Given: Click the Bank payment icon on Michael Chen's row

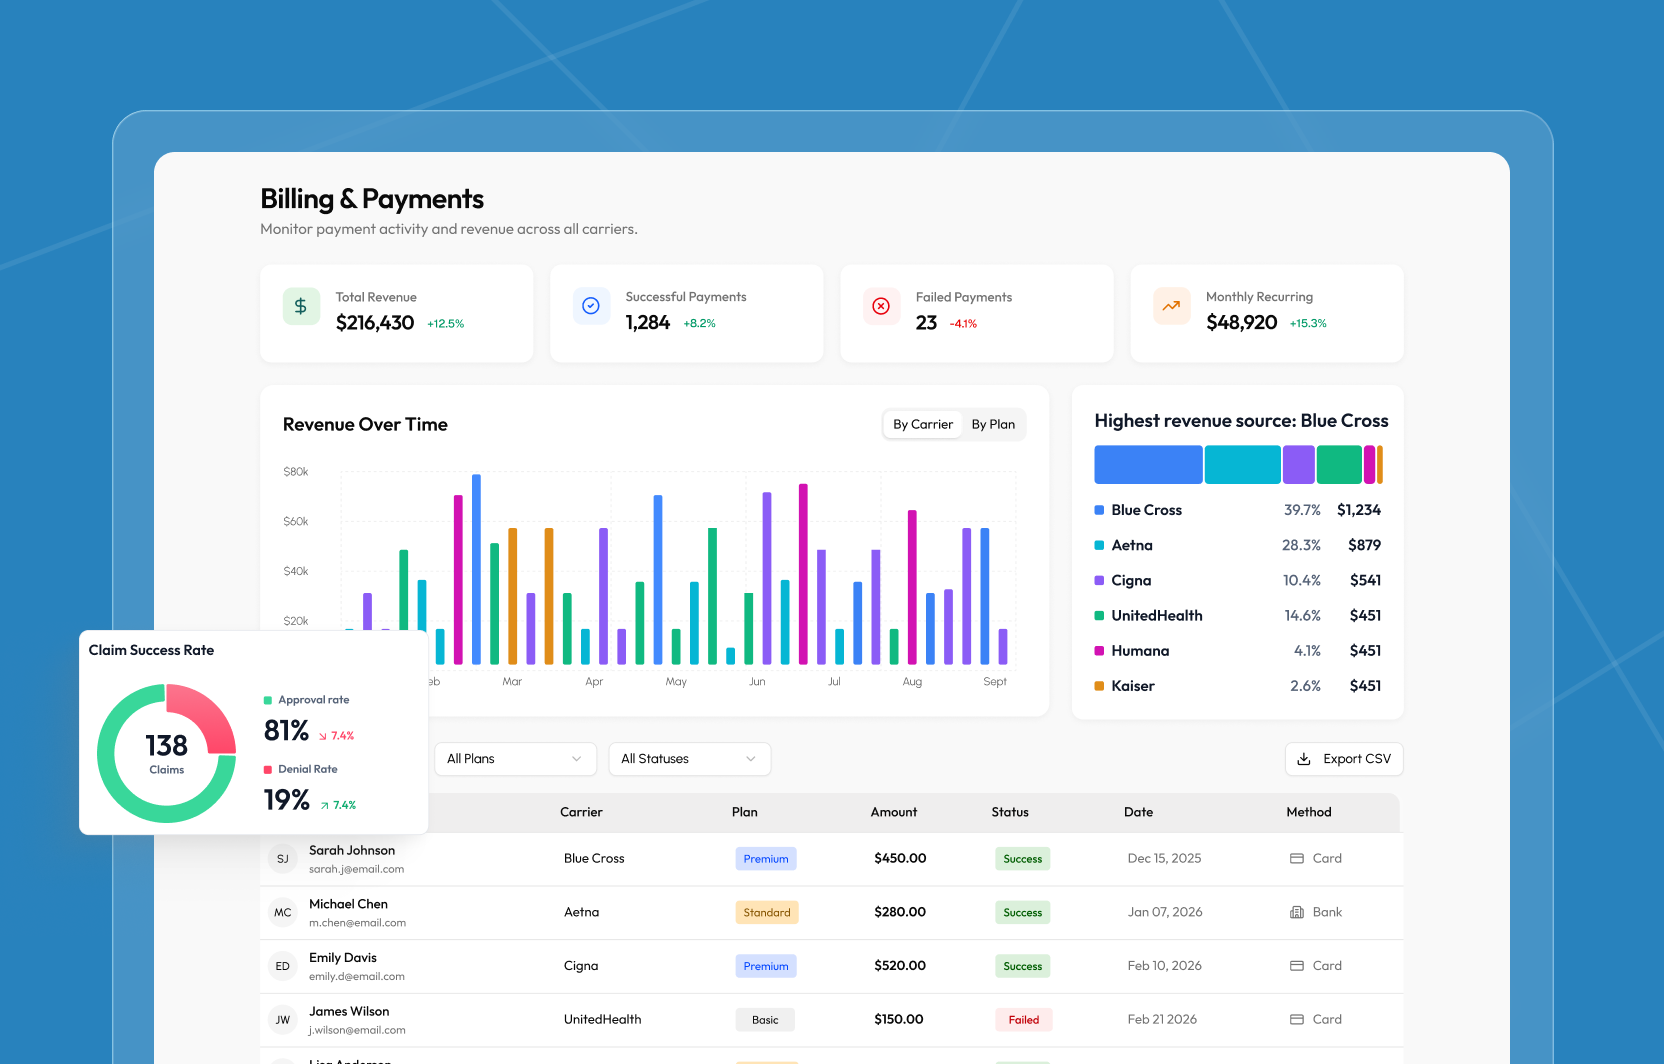Looking at the screenshot, I should click(1296, 912).
